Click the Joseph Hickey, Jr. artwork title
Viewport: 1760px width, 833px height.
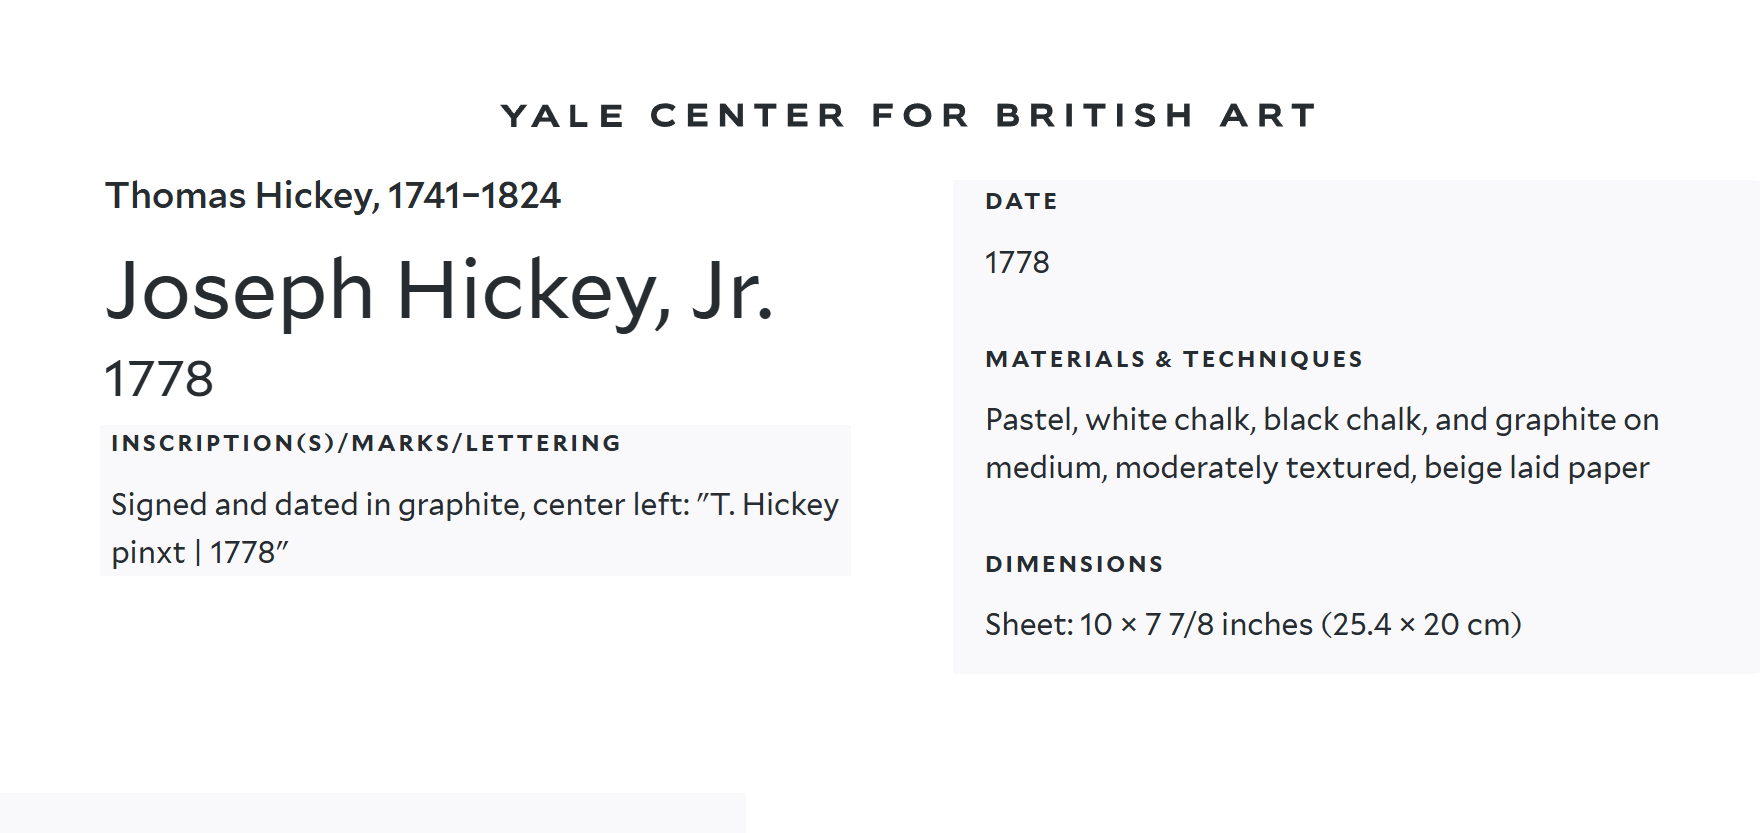tap(439, 291)
